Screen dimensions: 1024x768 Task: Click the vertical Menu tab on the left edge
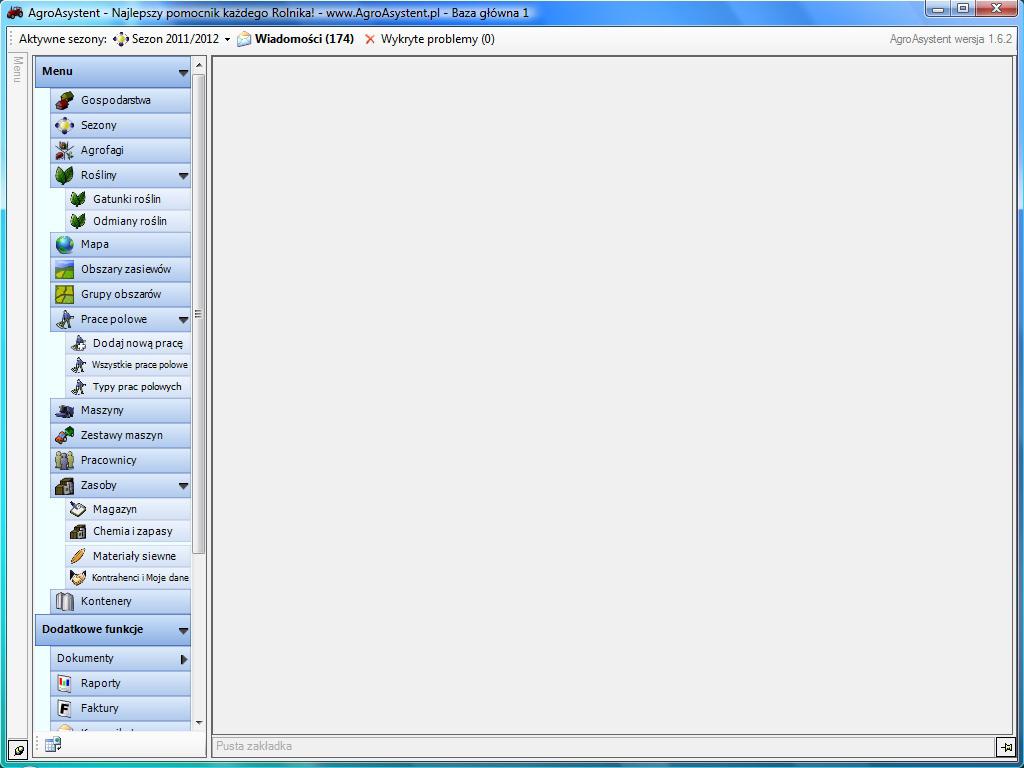(x=18, y=69)
